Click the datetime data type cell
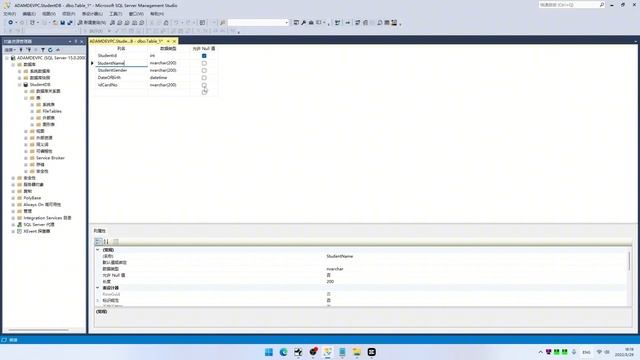 (169, 78)
